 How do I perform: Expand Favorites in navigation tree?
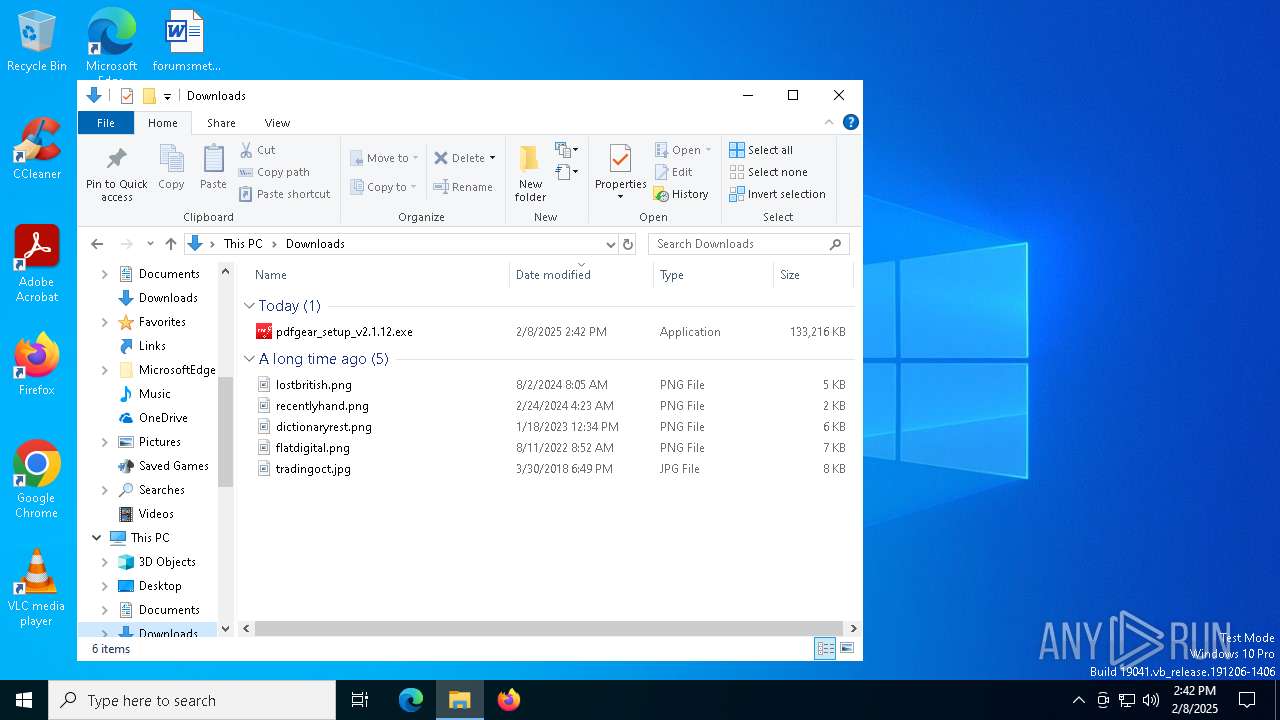coord(105,322)
